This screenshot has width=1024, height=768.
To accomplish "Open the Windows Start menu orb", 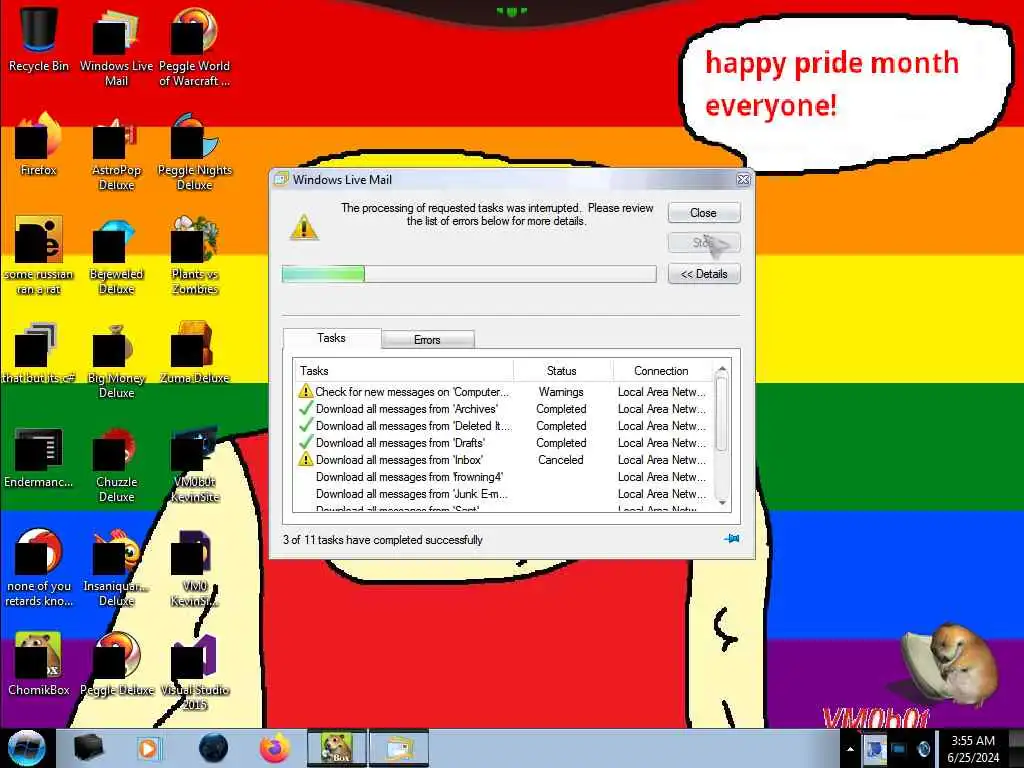I will 26,748.
